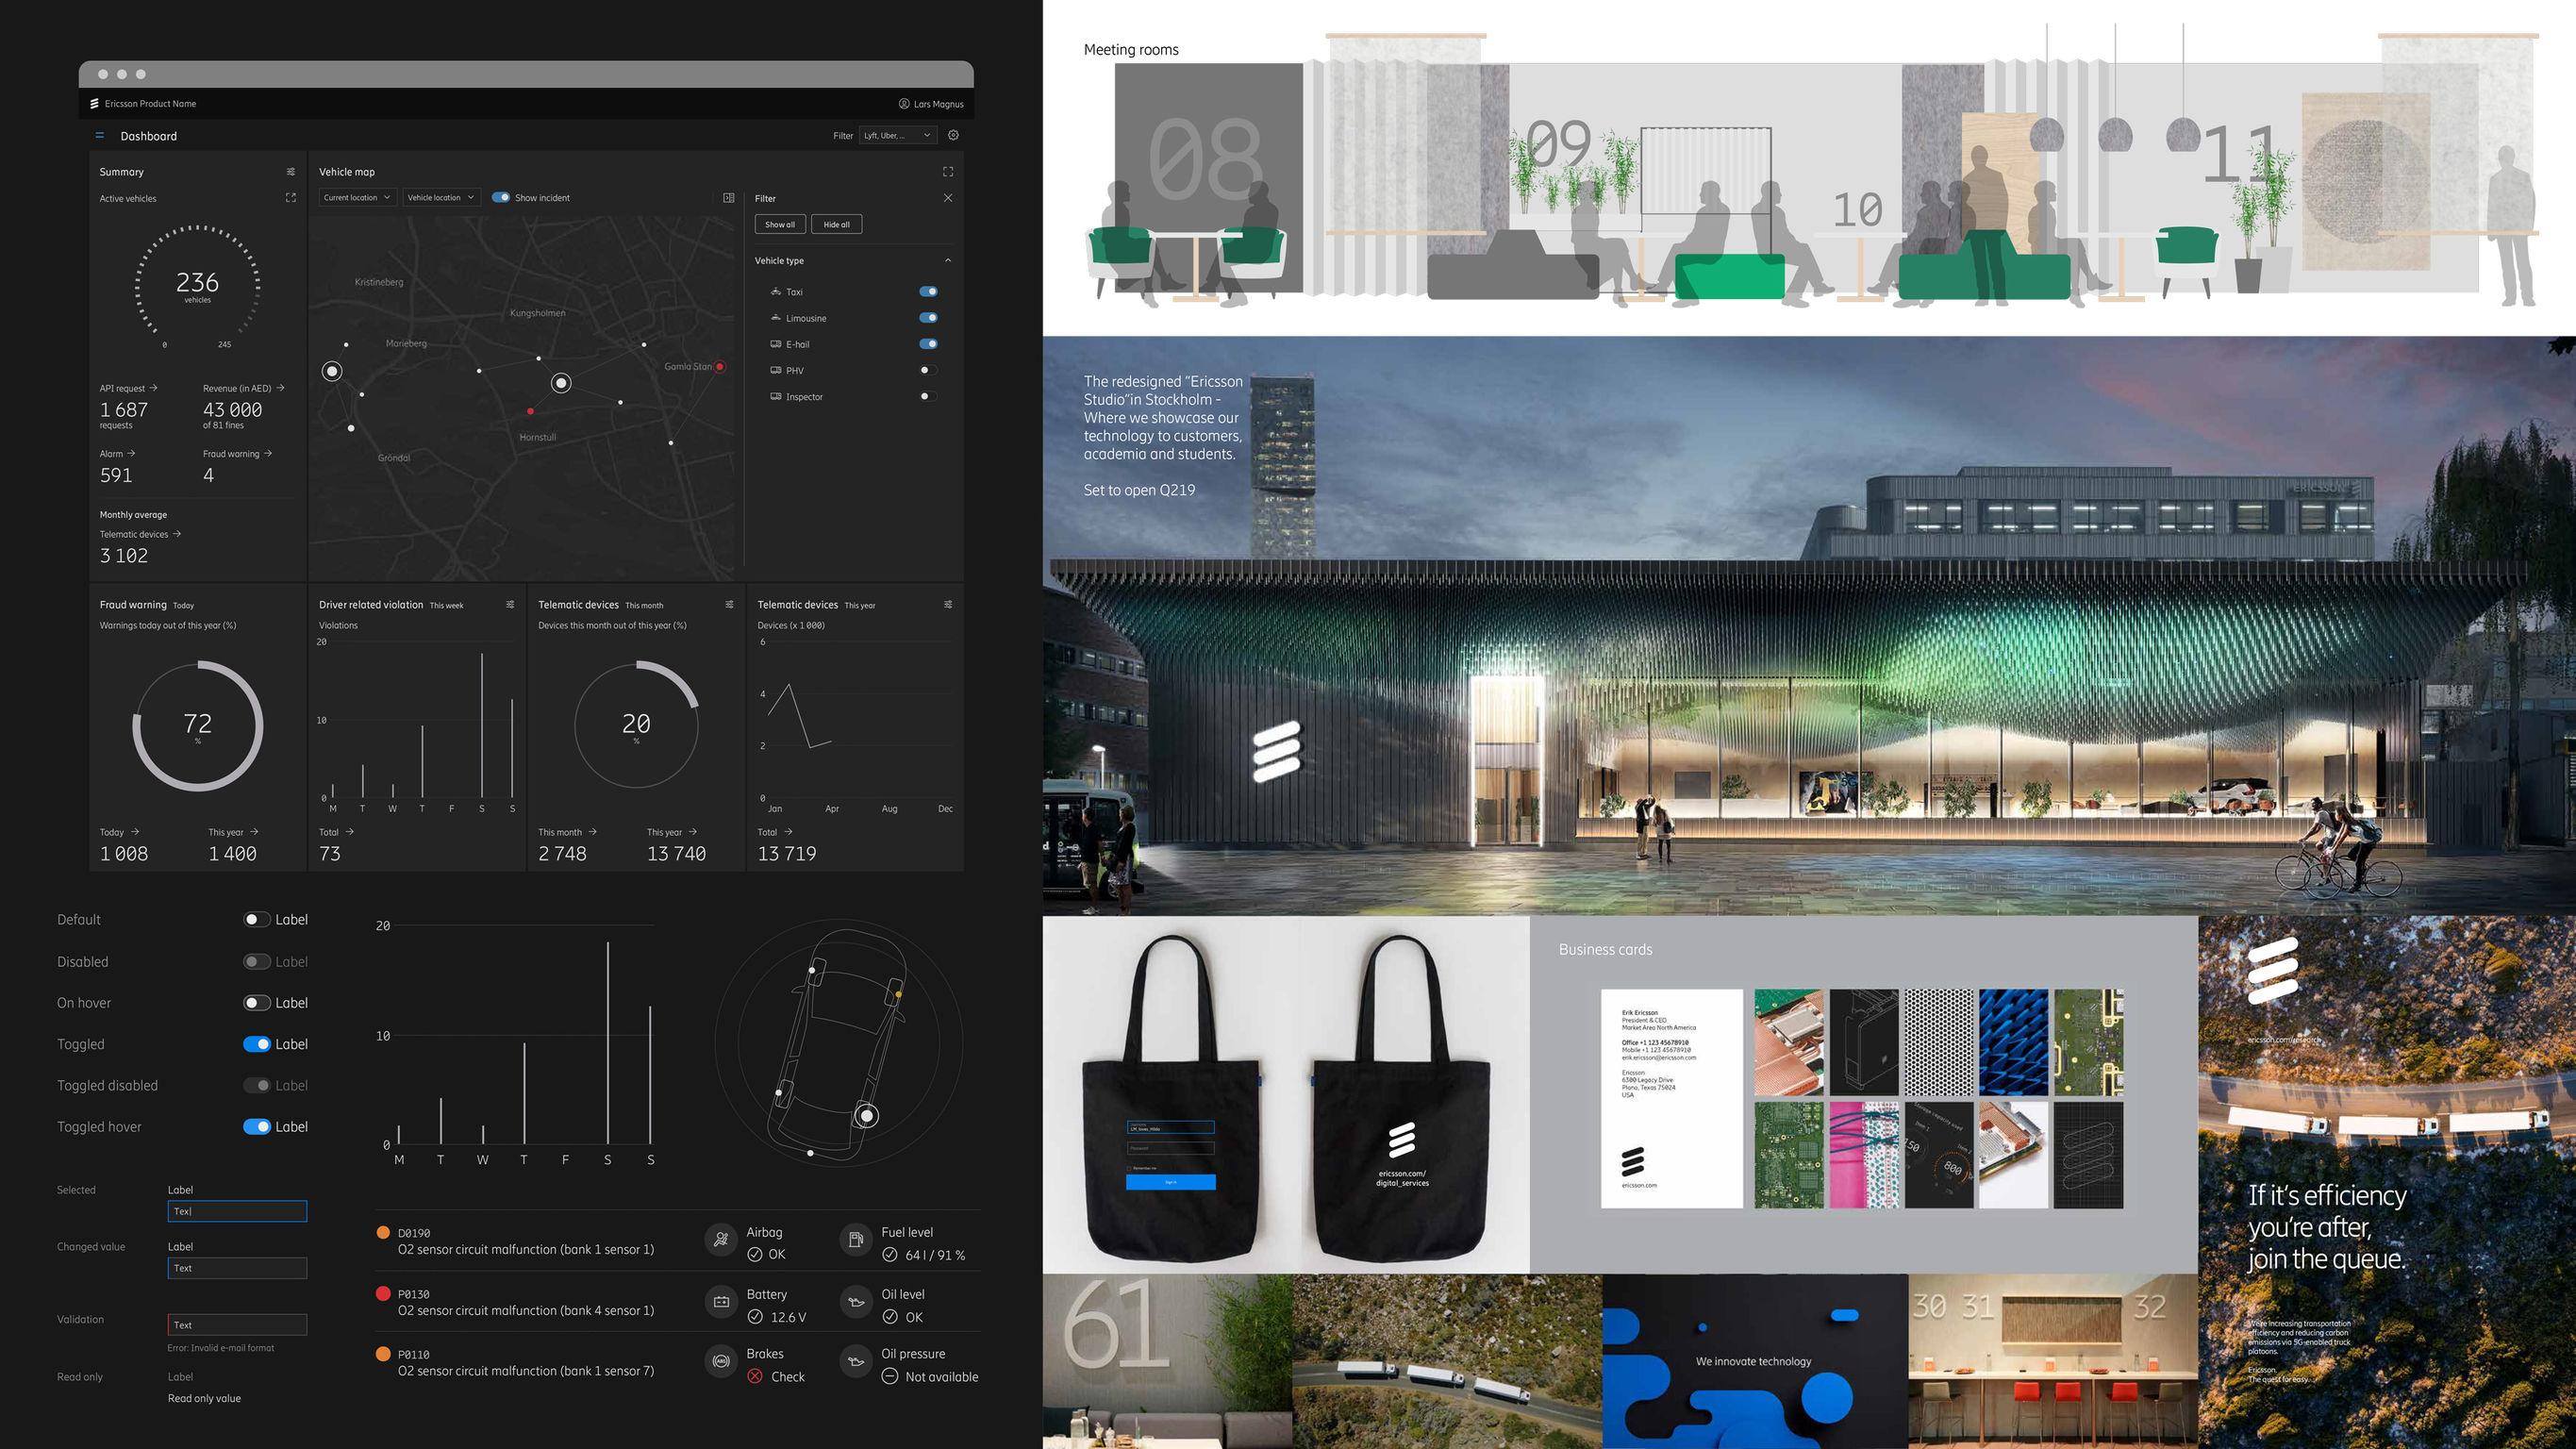The height and width of the screenshot is (1449, 2576).
Task: Click the Toggled hover state toggle
Action: tap(257, 1126)
